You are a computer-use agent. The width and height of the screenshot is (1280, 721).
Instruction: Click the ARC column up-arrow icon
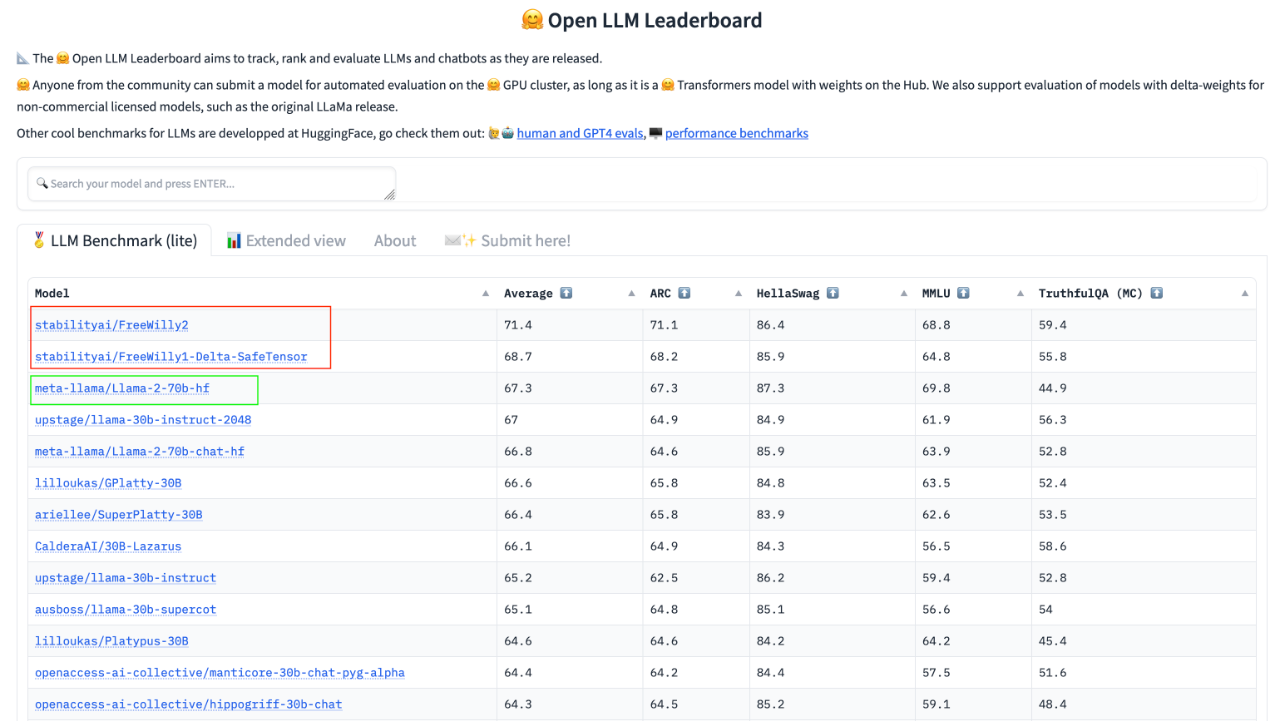point(684,293)
